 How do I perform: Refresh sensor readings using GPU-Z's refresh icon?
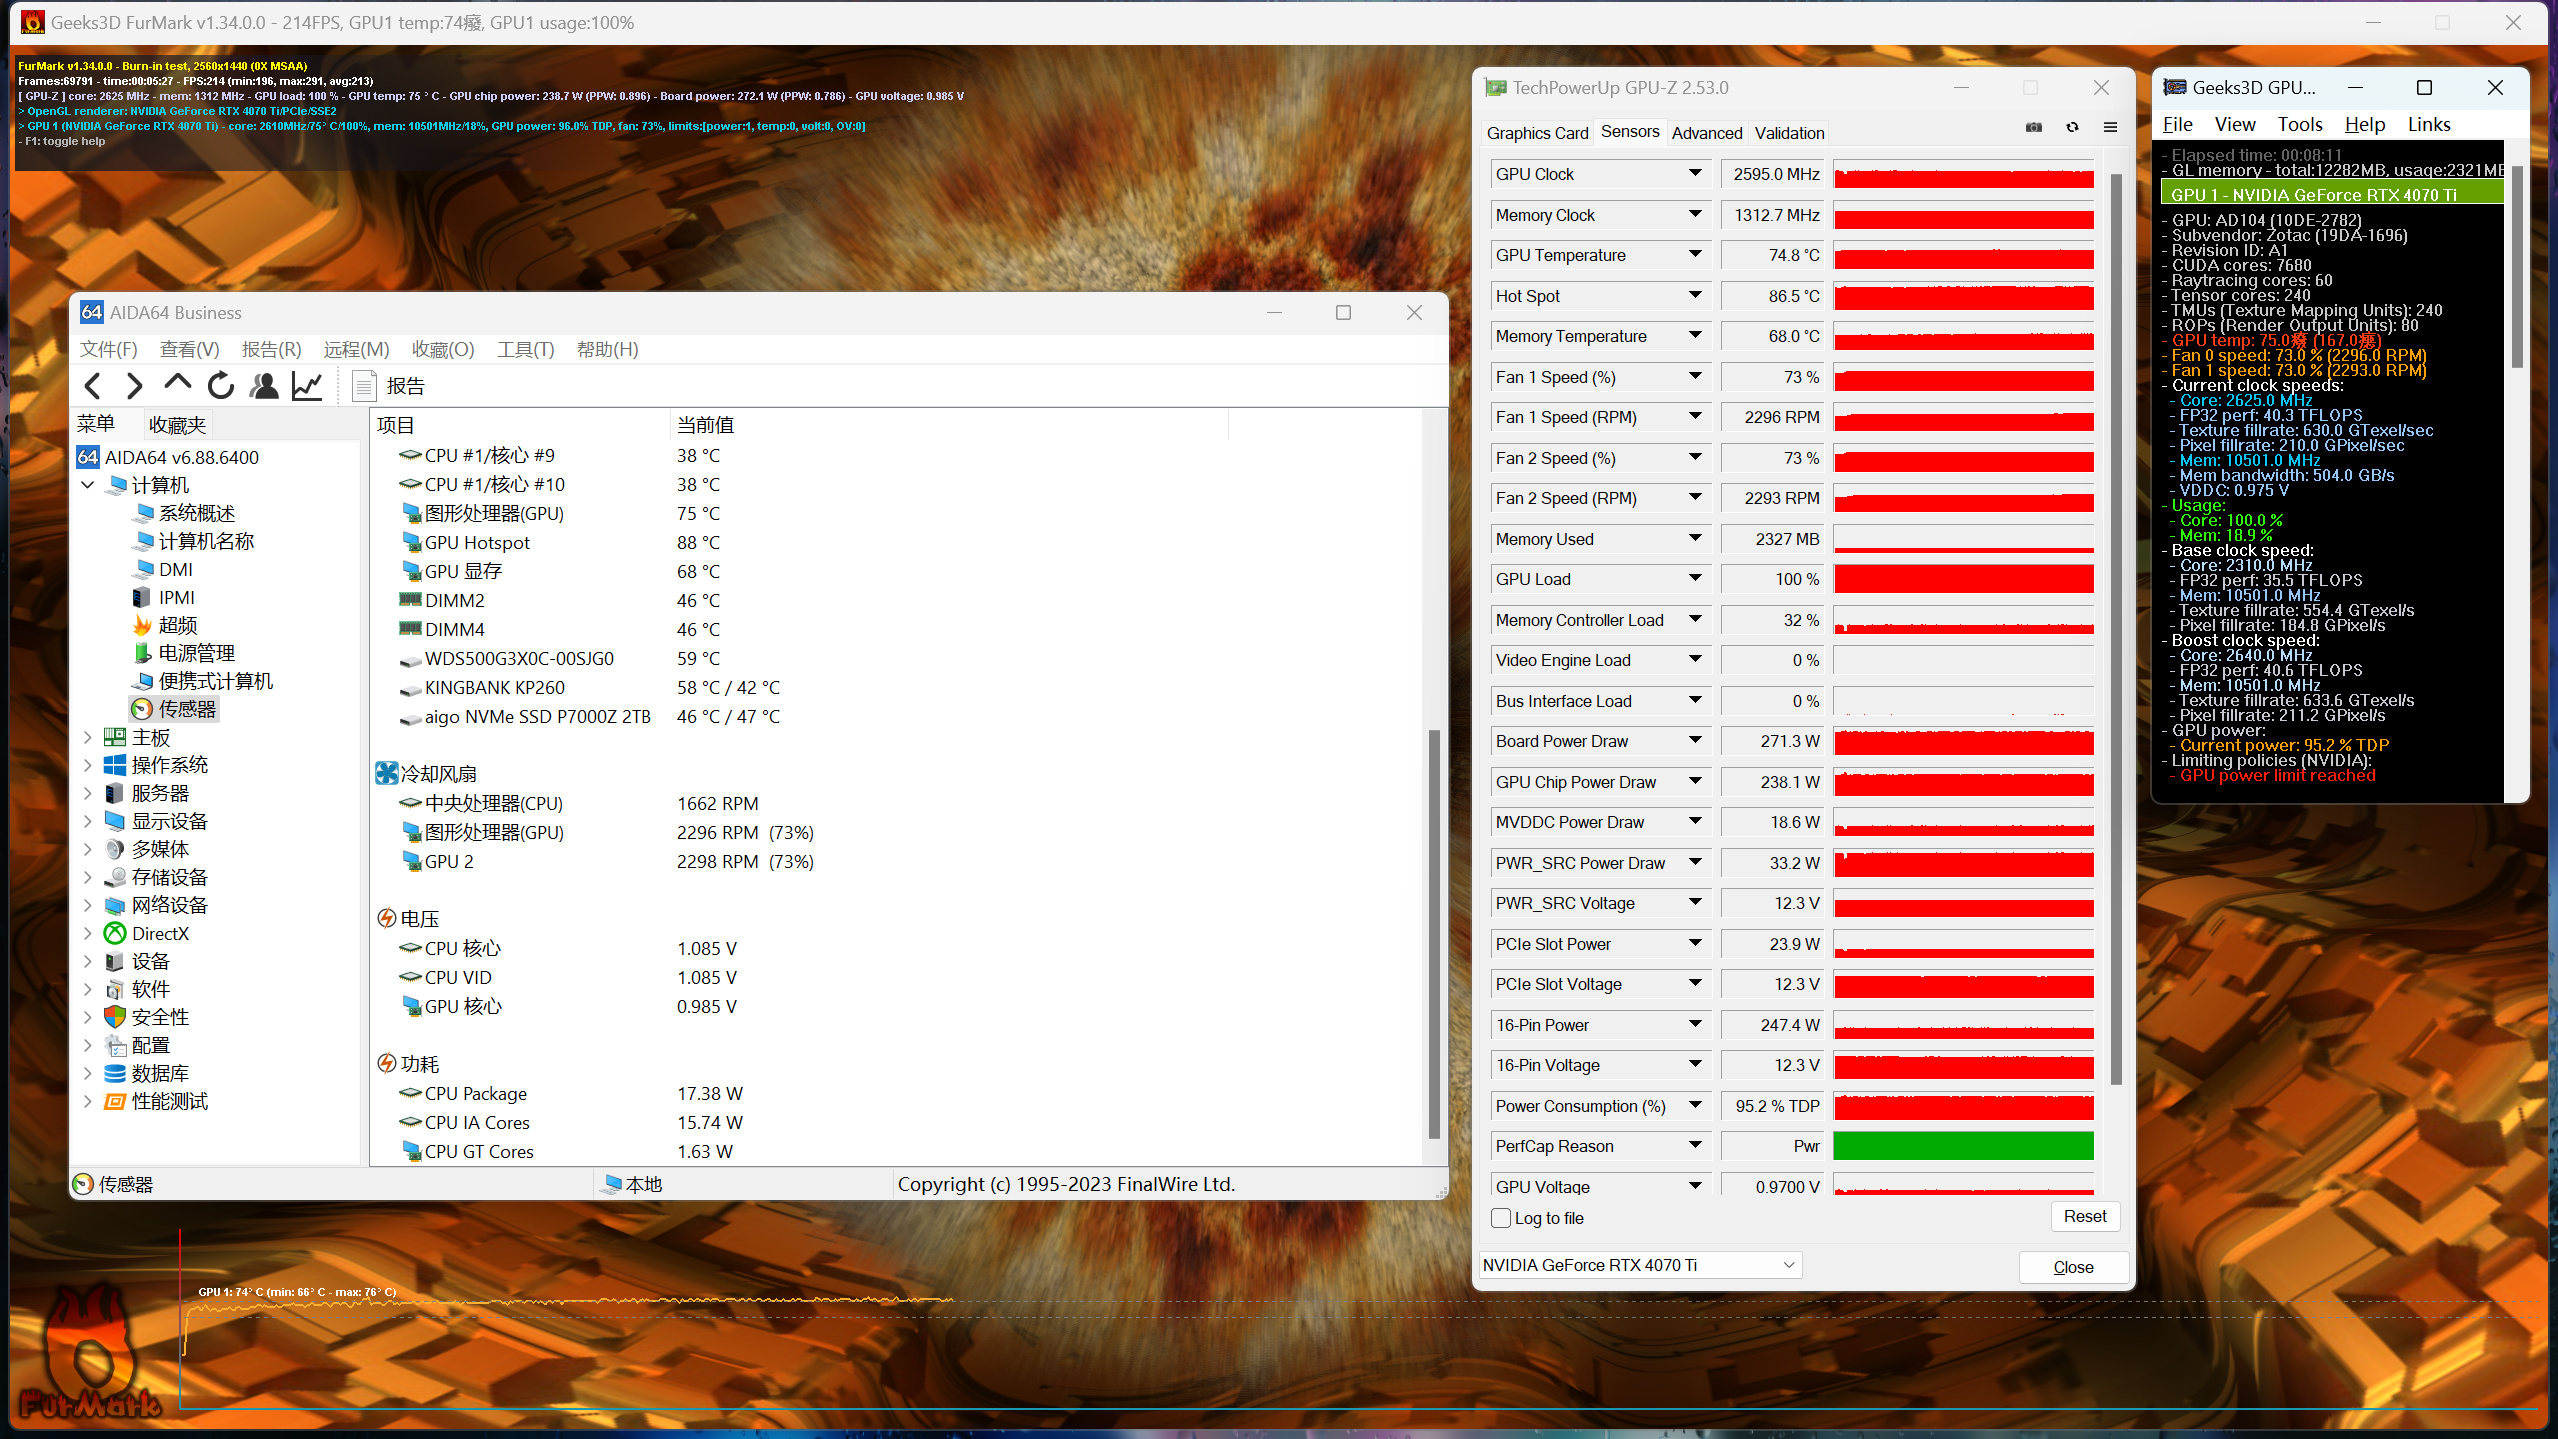click(2072, 127)
